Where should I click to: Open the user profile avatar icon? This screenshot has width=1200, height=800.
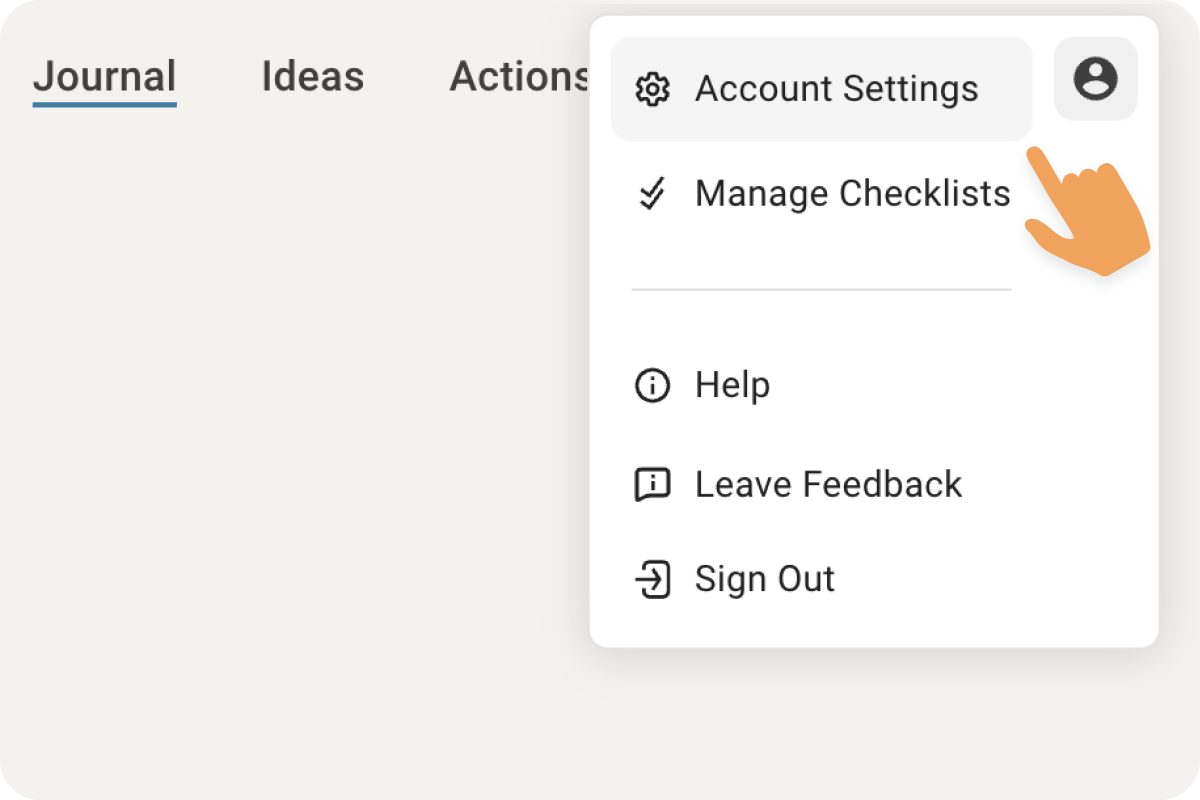[x=1096, y=79]
